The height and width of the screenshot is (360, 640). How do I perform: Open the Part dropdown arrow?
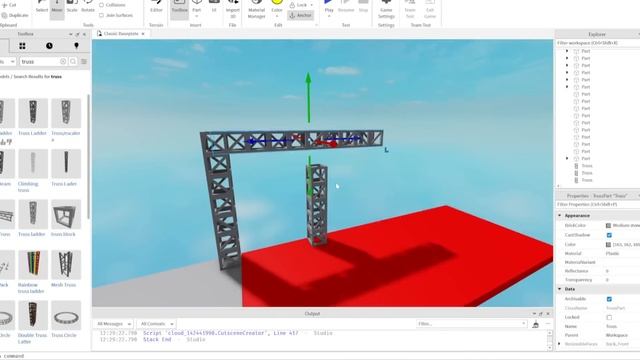[197, 16]
